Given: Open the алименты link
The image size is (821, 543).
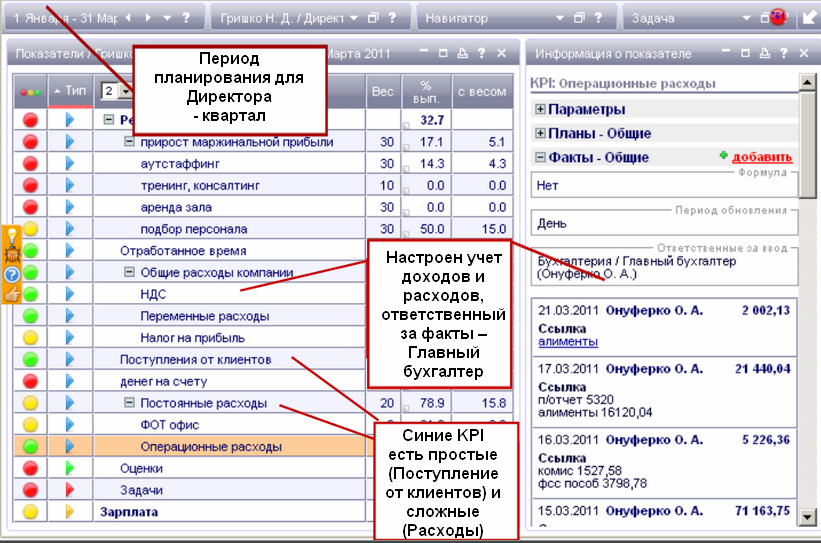Looking at the screenshot, I should pos(568,341).
